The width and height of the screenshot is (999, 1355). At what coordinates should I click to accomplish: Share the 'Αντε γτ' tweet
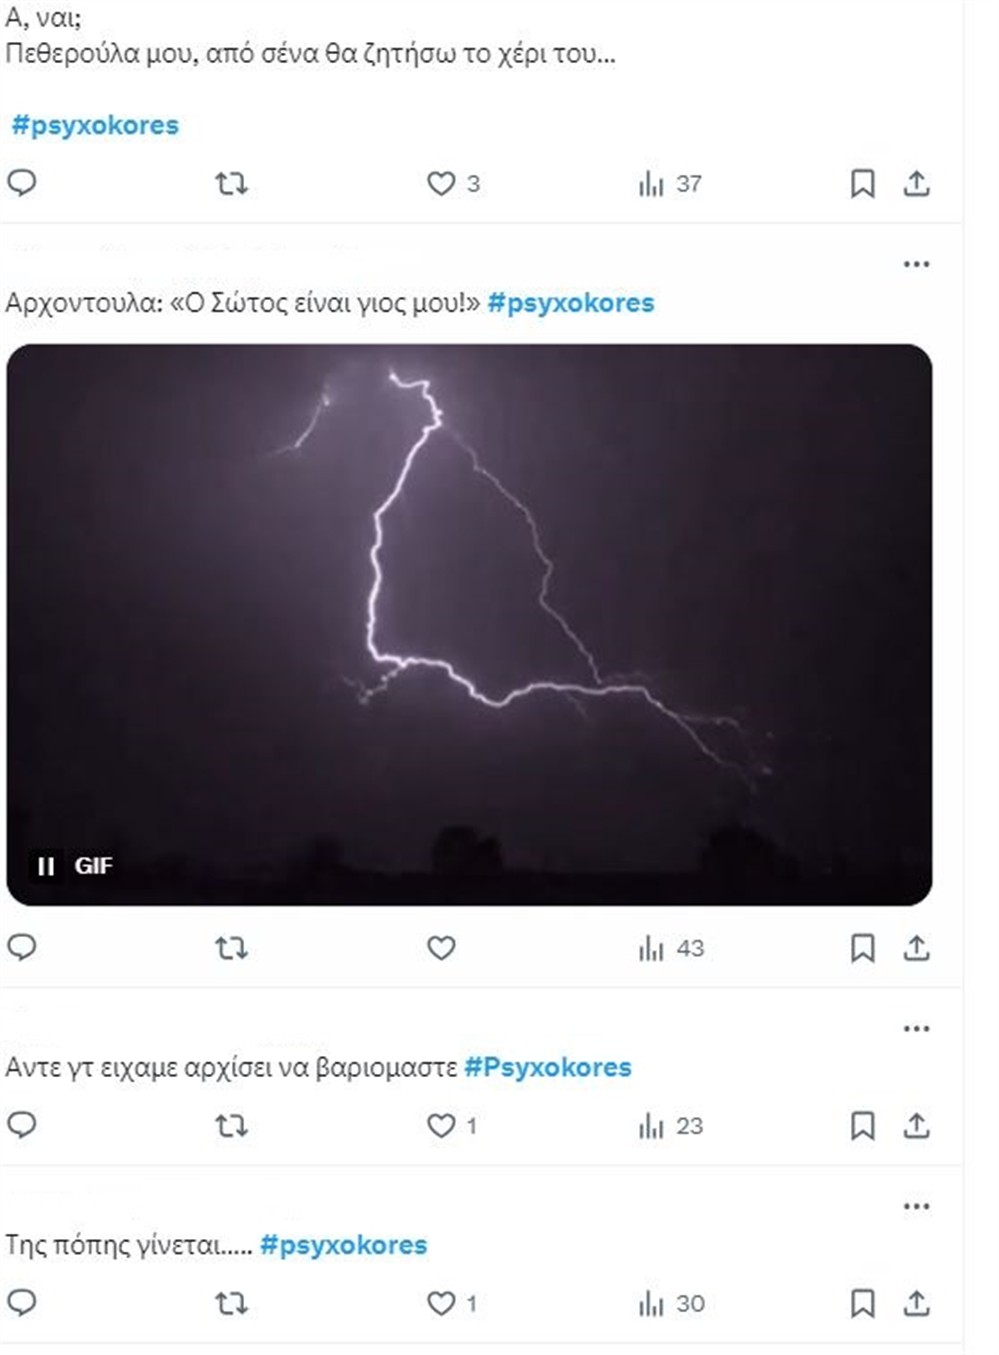pos(919,1125)
